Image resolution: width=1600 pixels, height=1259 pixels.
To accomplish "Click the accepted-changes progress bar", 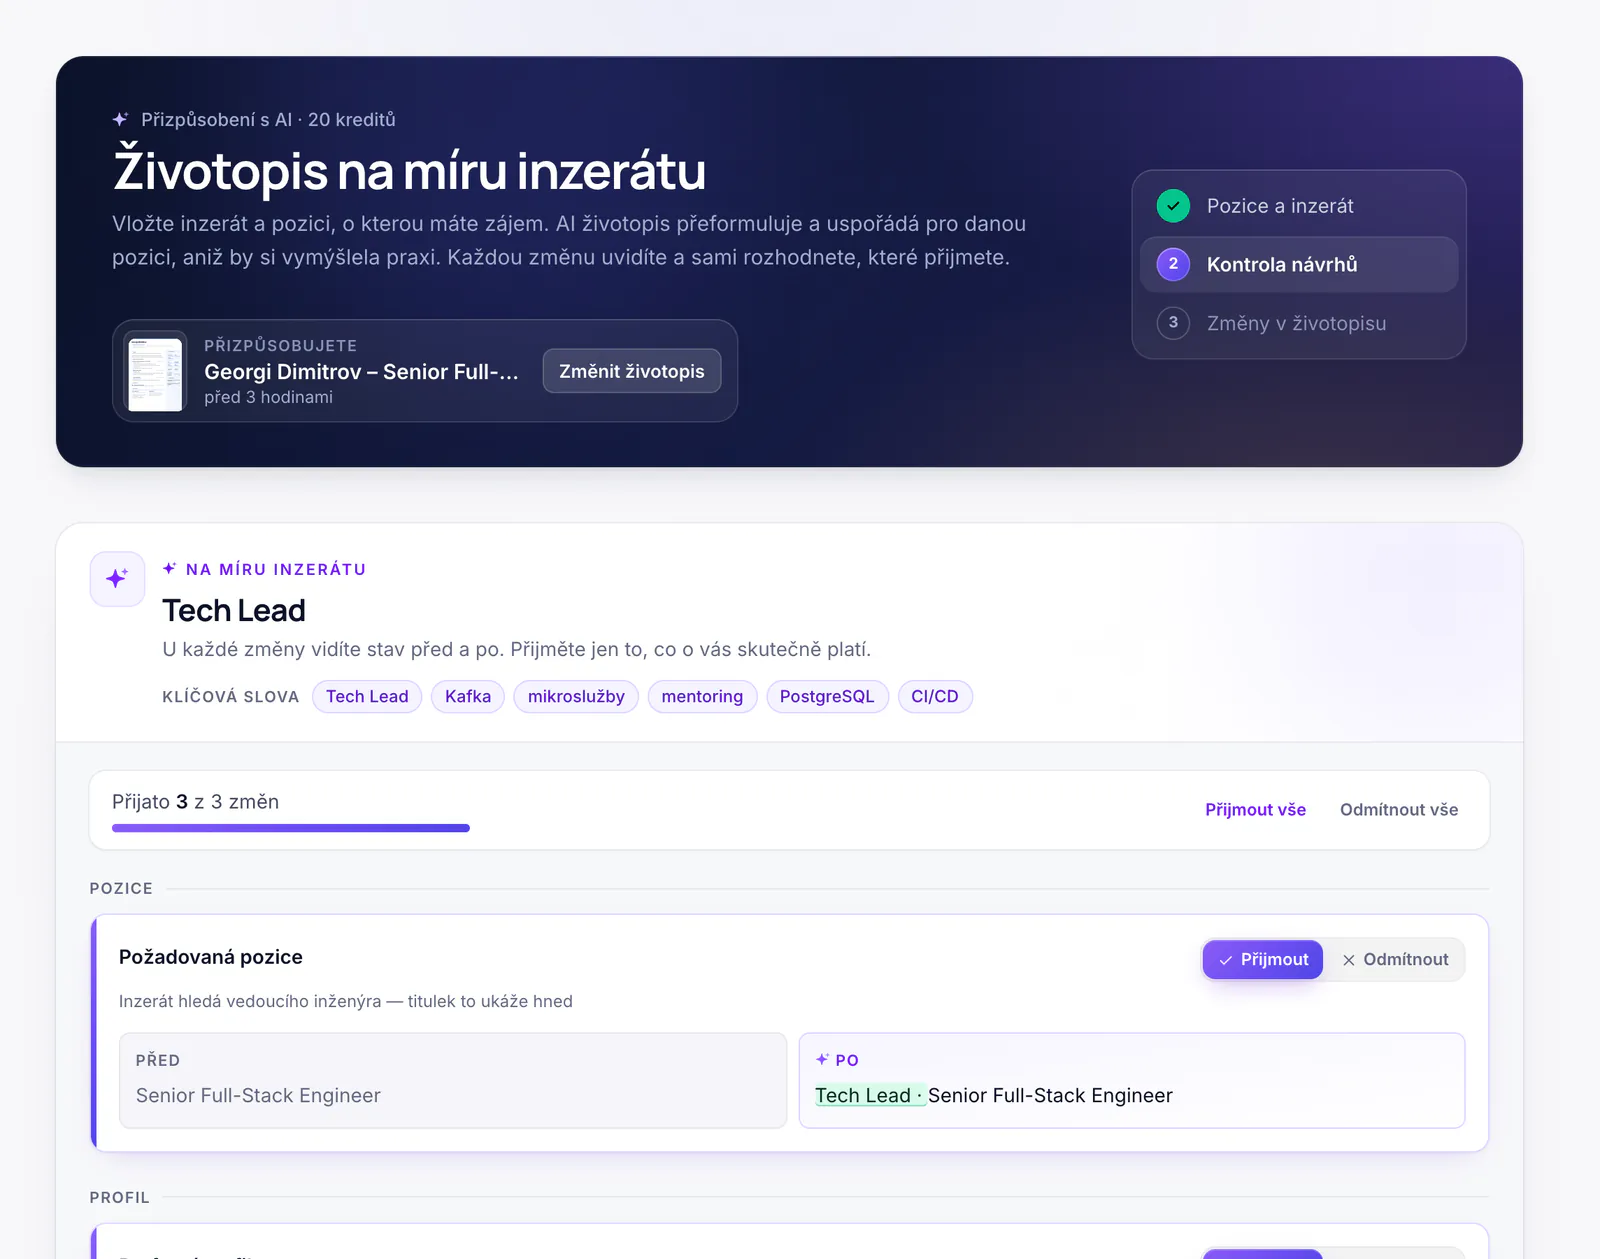I will click(x=291, y=828).
